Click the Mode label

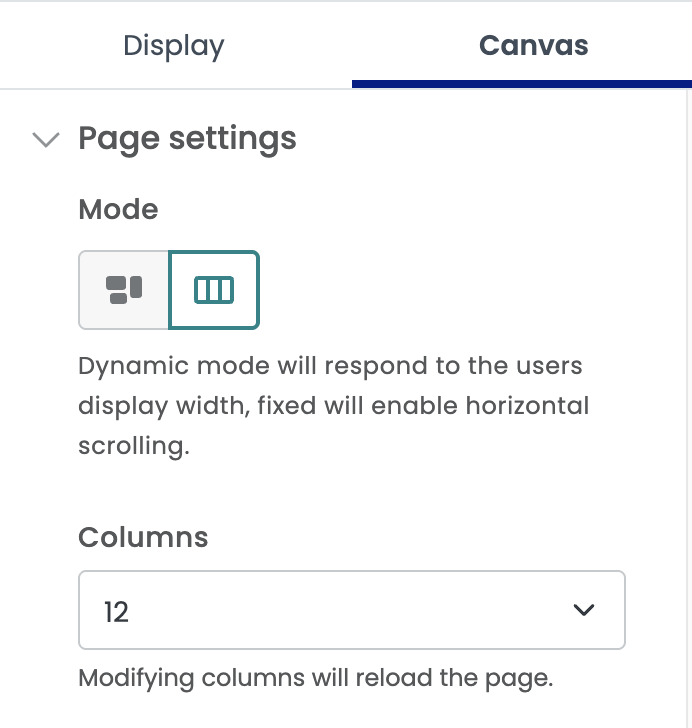click(118, 209)
